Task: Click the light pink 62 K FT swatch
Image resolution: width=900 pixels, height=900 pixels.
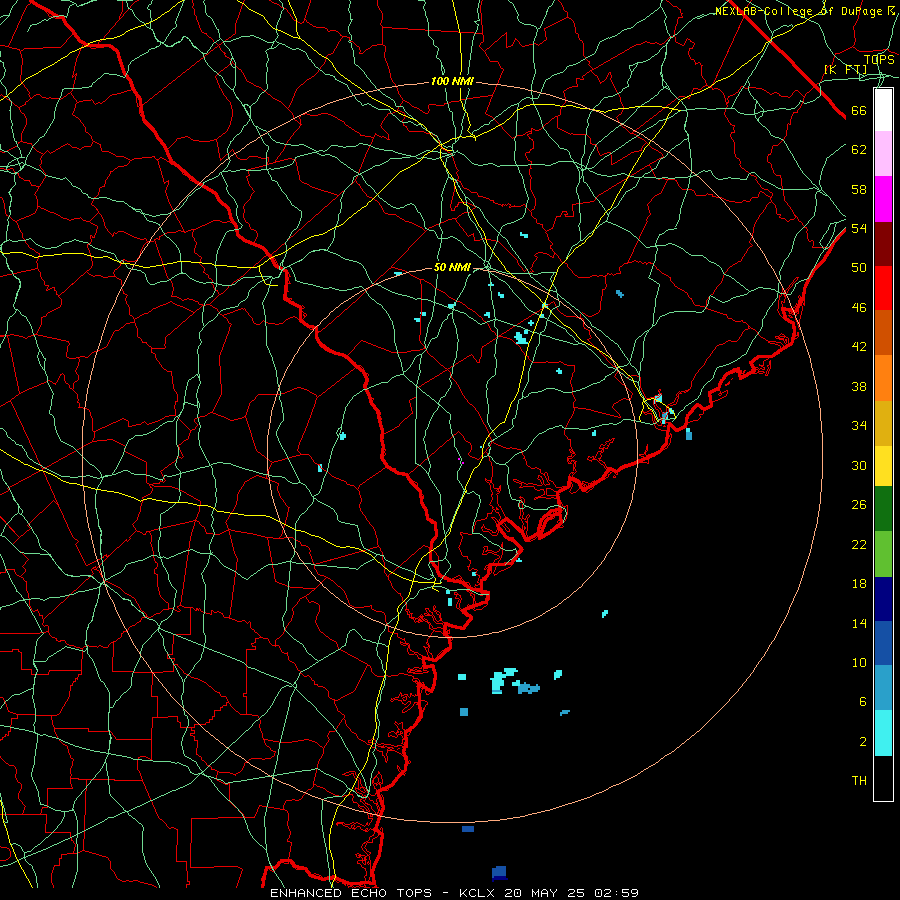Action: coord(883,153)
